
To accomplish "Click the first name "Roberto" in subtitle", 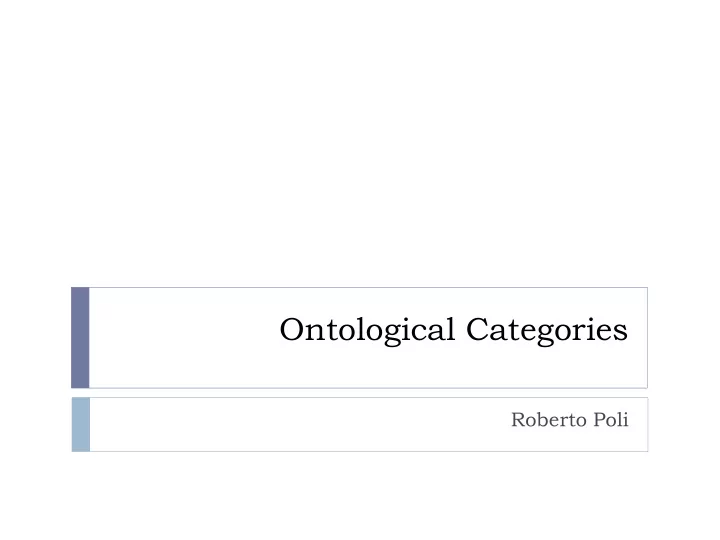I will [549, 420].
